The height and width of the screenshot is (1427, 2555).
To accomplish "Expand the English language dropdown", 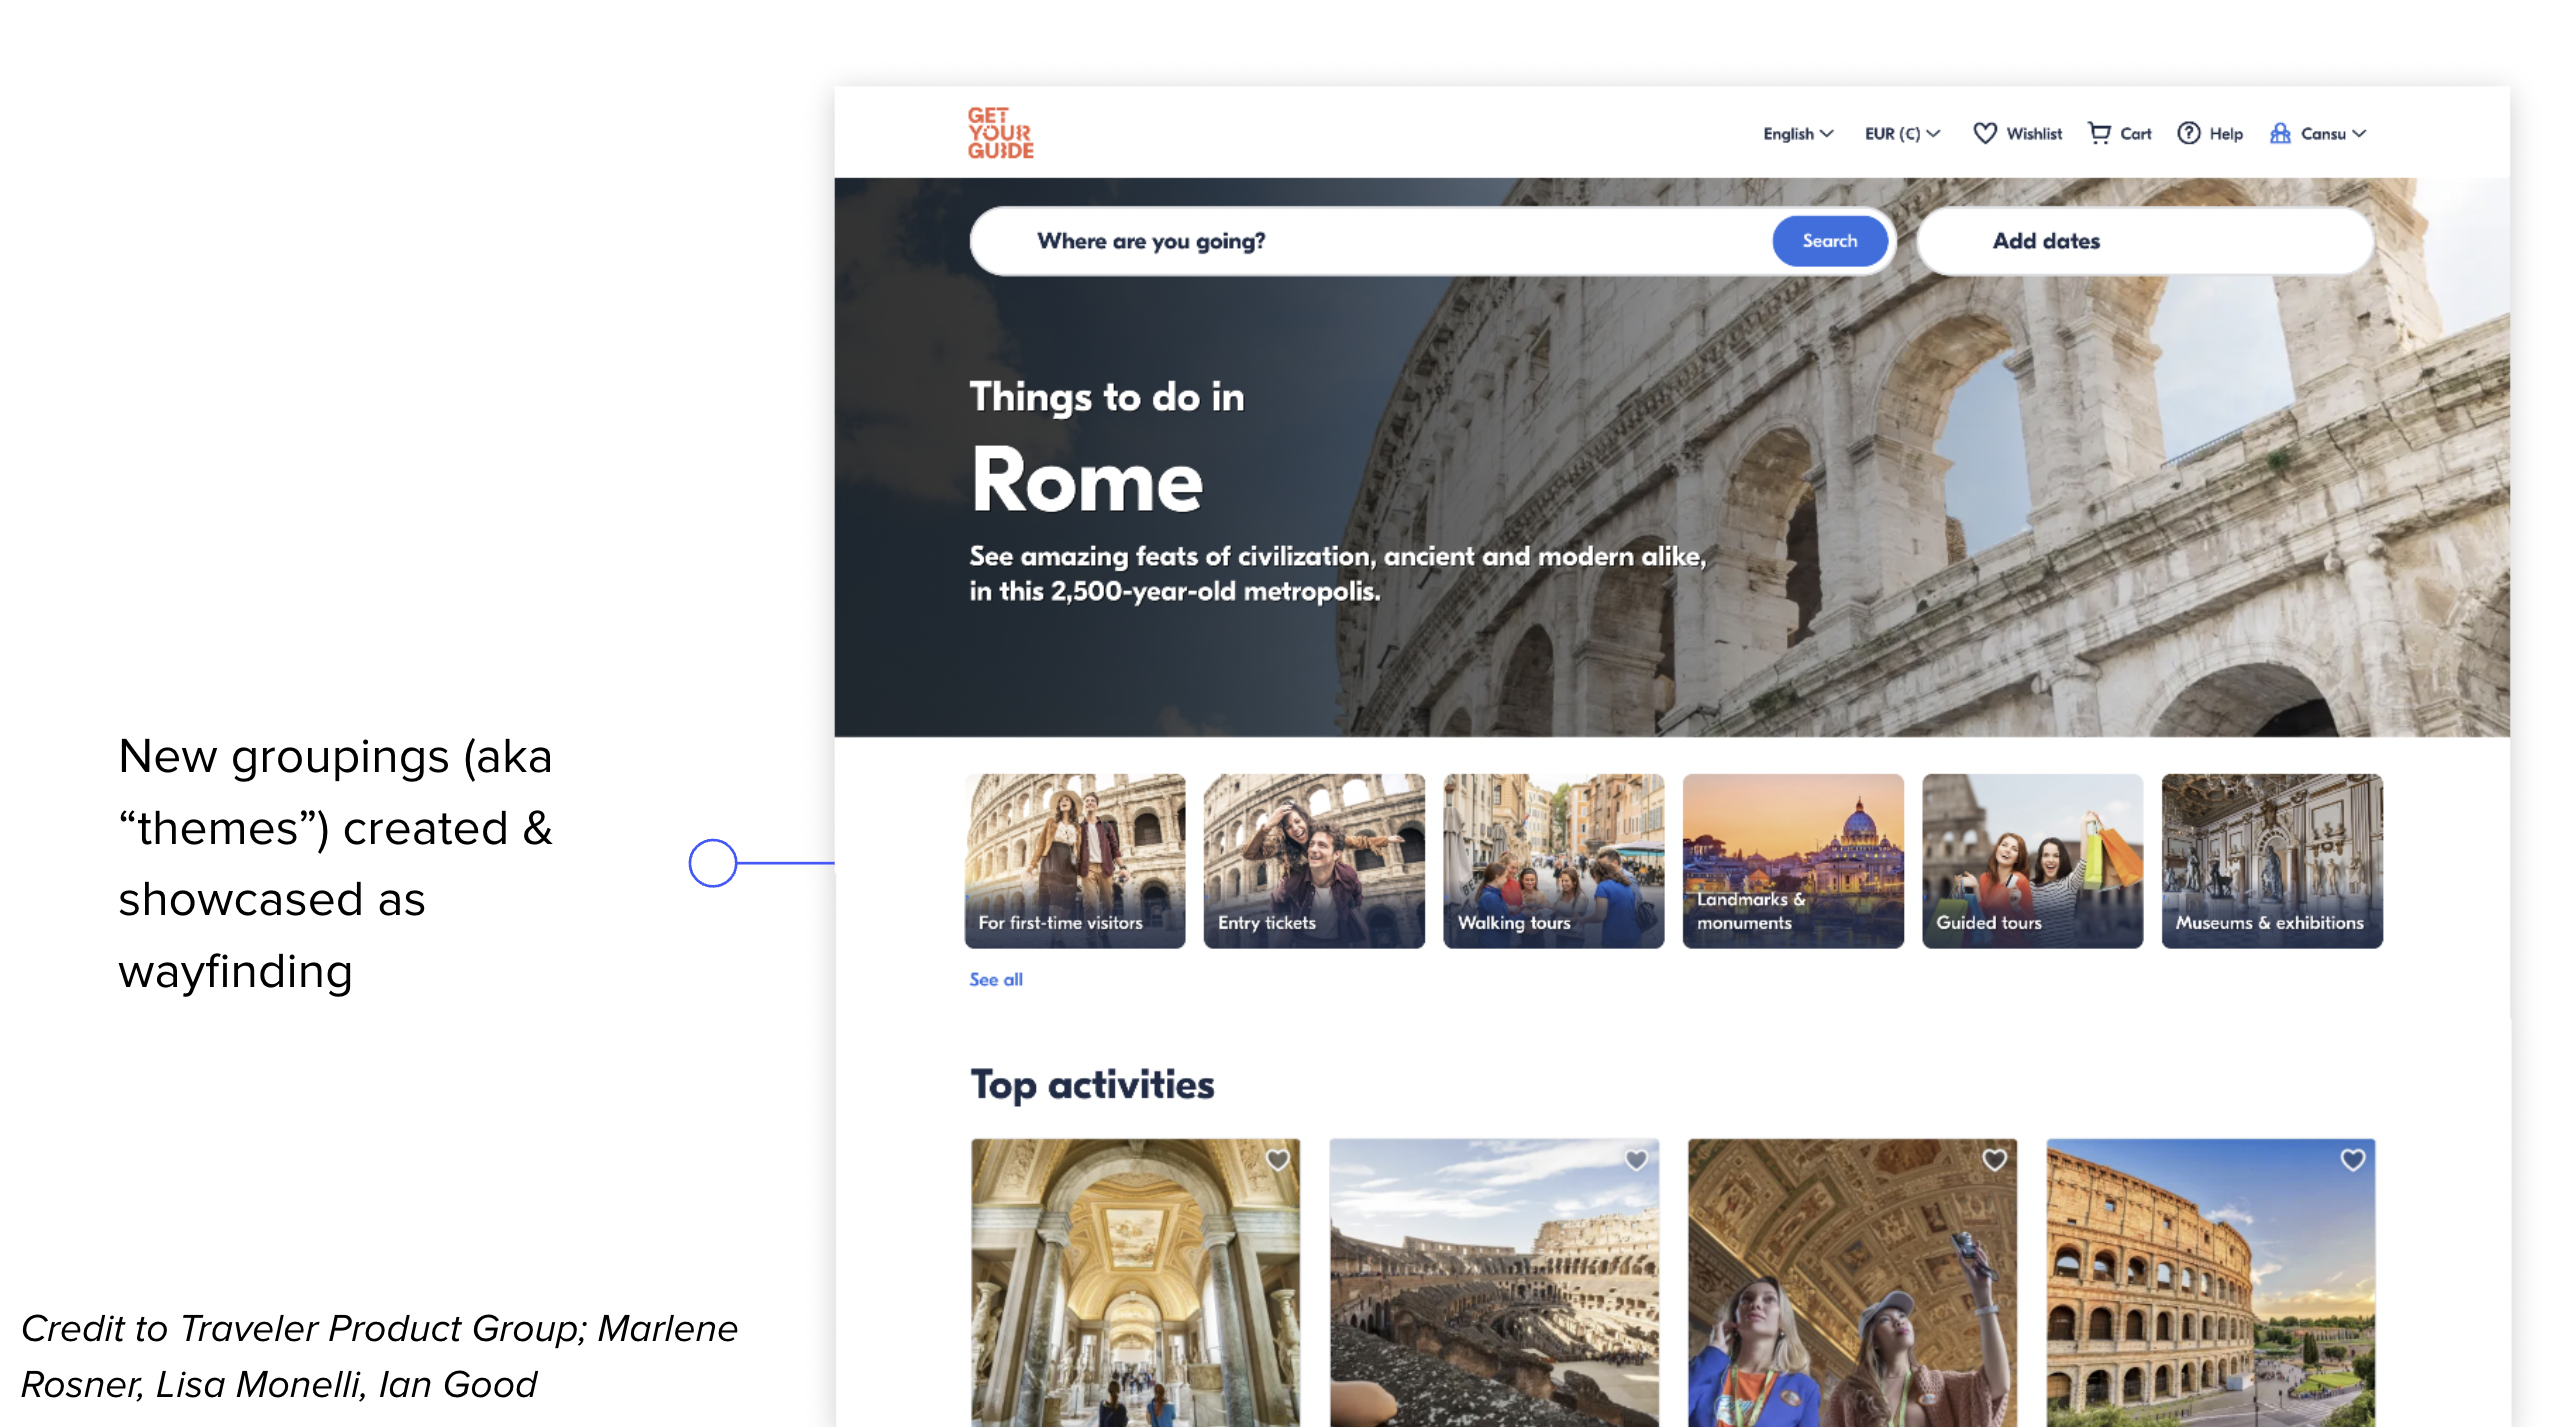I will pyautogui.click(x=1797, y=134).
